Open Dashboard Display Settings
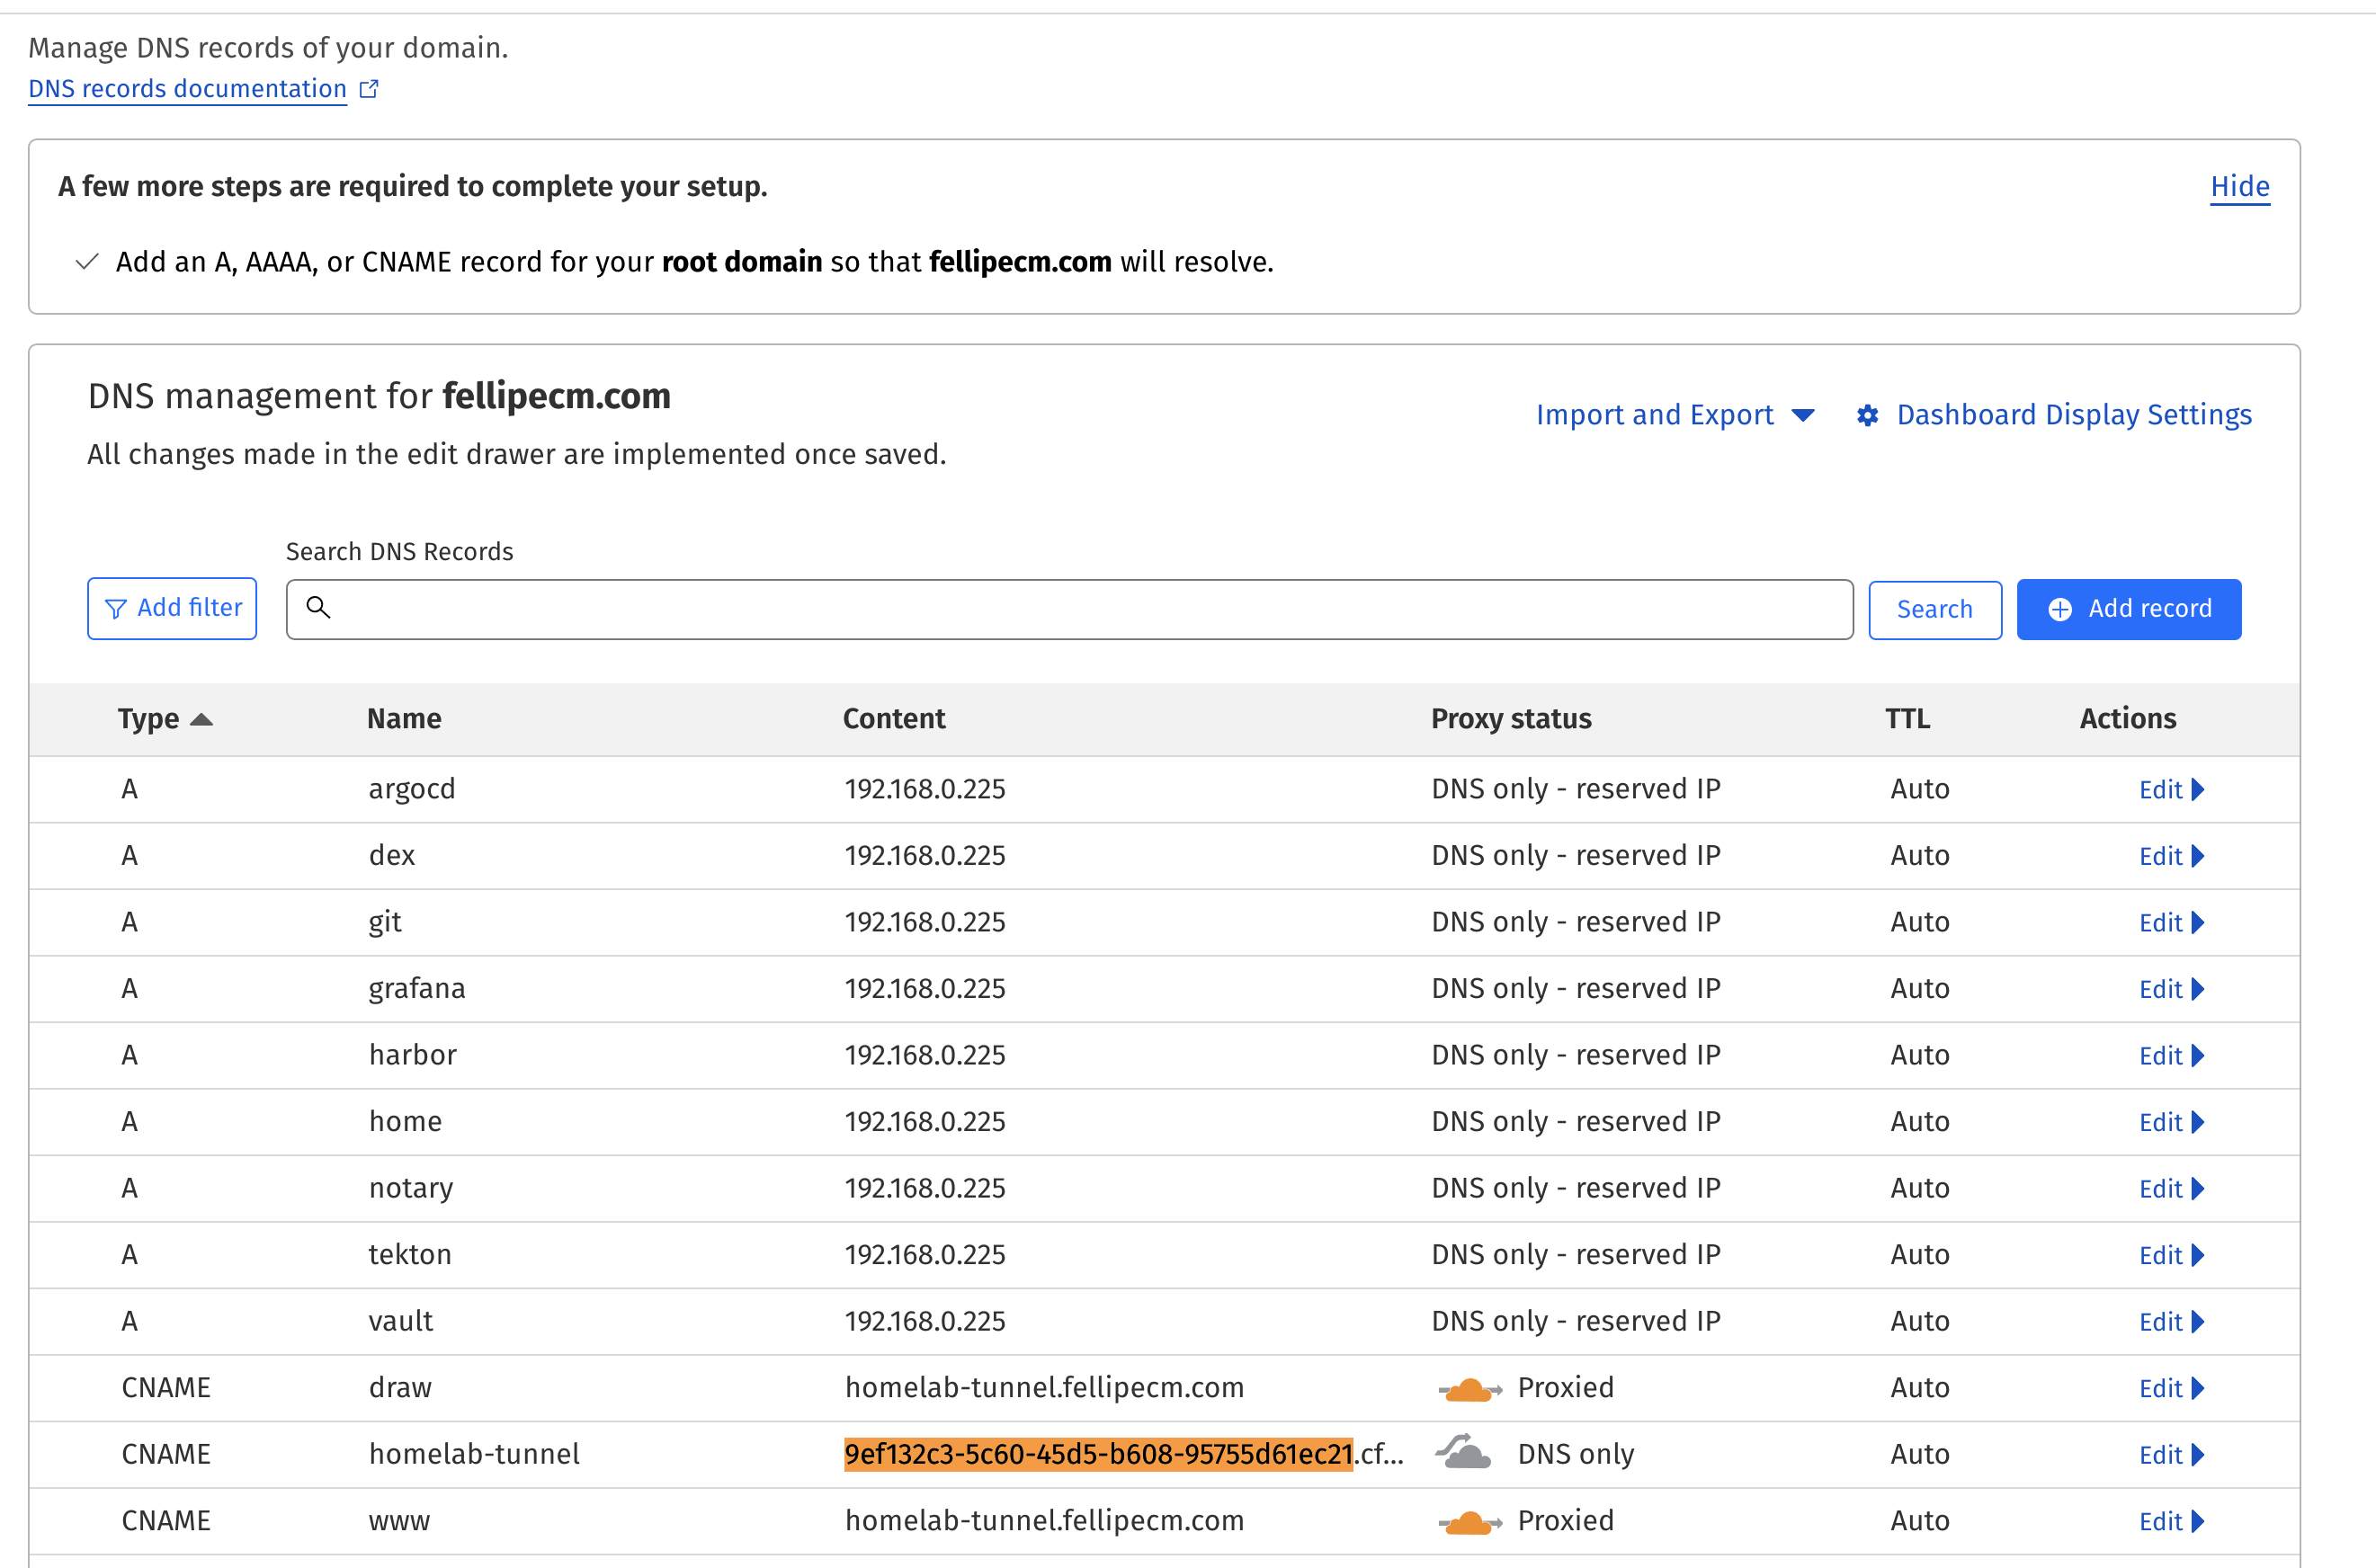 pos(2073,414)
